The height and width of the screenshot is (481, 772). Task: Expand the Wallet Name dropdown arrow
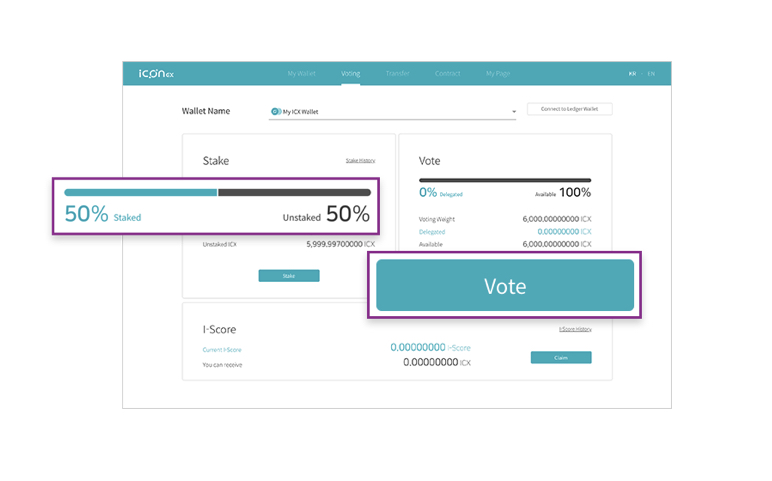coord(514,112)
